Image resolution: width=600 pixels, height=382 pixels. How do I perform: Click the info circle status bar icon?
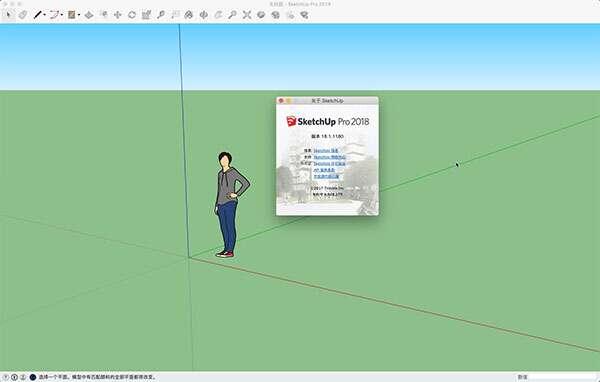click(x=15, y=377)
